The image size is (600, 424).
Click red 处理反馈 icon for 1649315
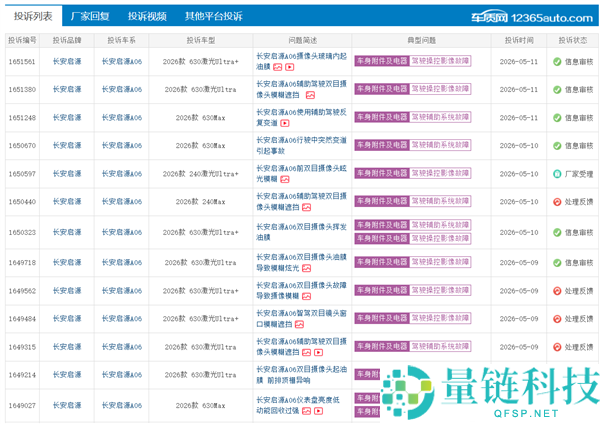tap(557, 347)
